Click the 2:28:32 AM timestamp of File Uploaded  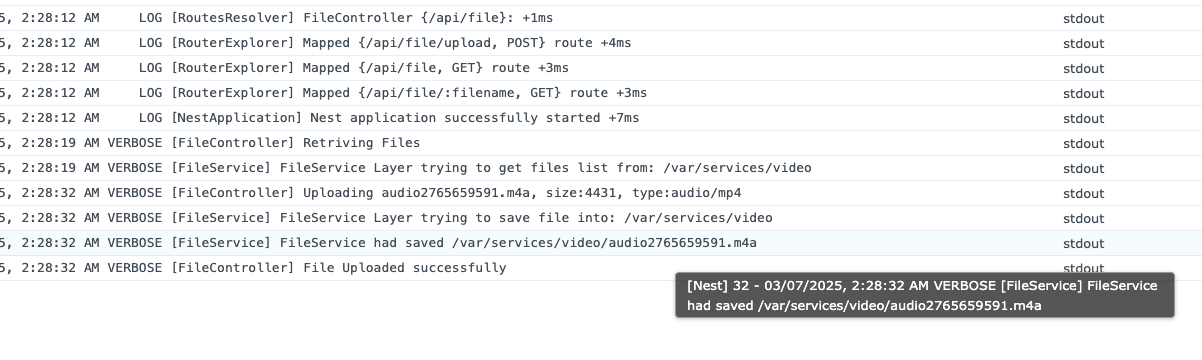59,268
